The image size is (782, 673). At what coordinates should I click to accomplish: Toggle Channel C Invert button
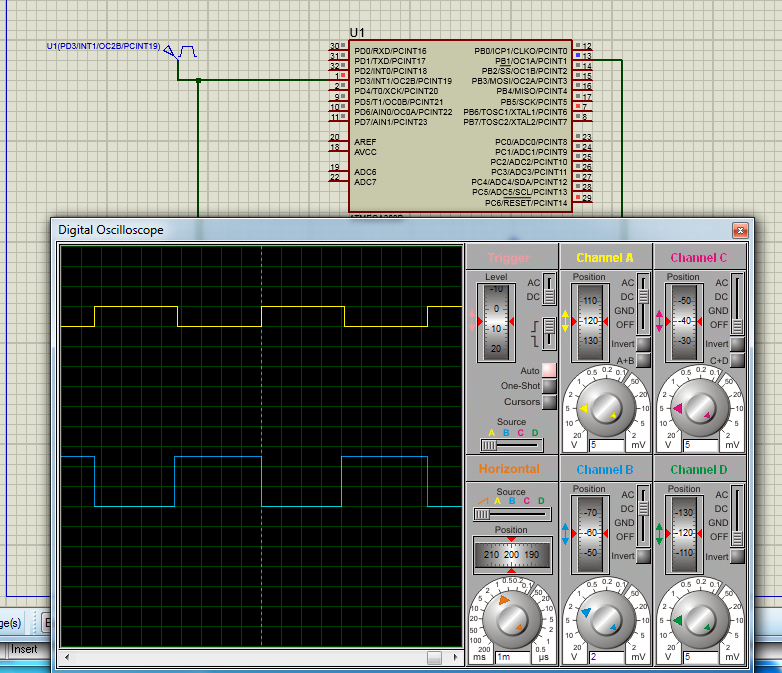pos(737,344)
